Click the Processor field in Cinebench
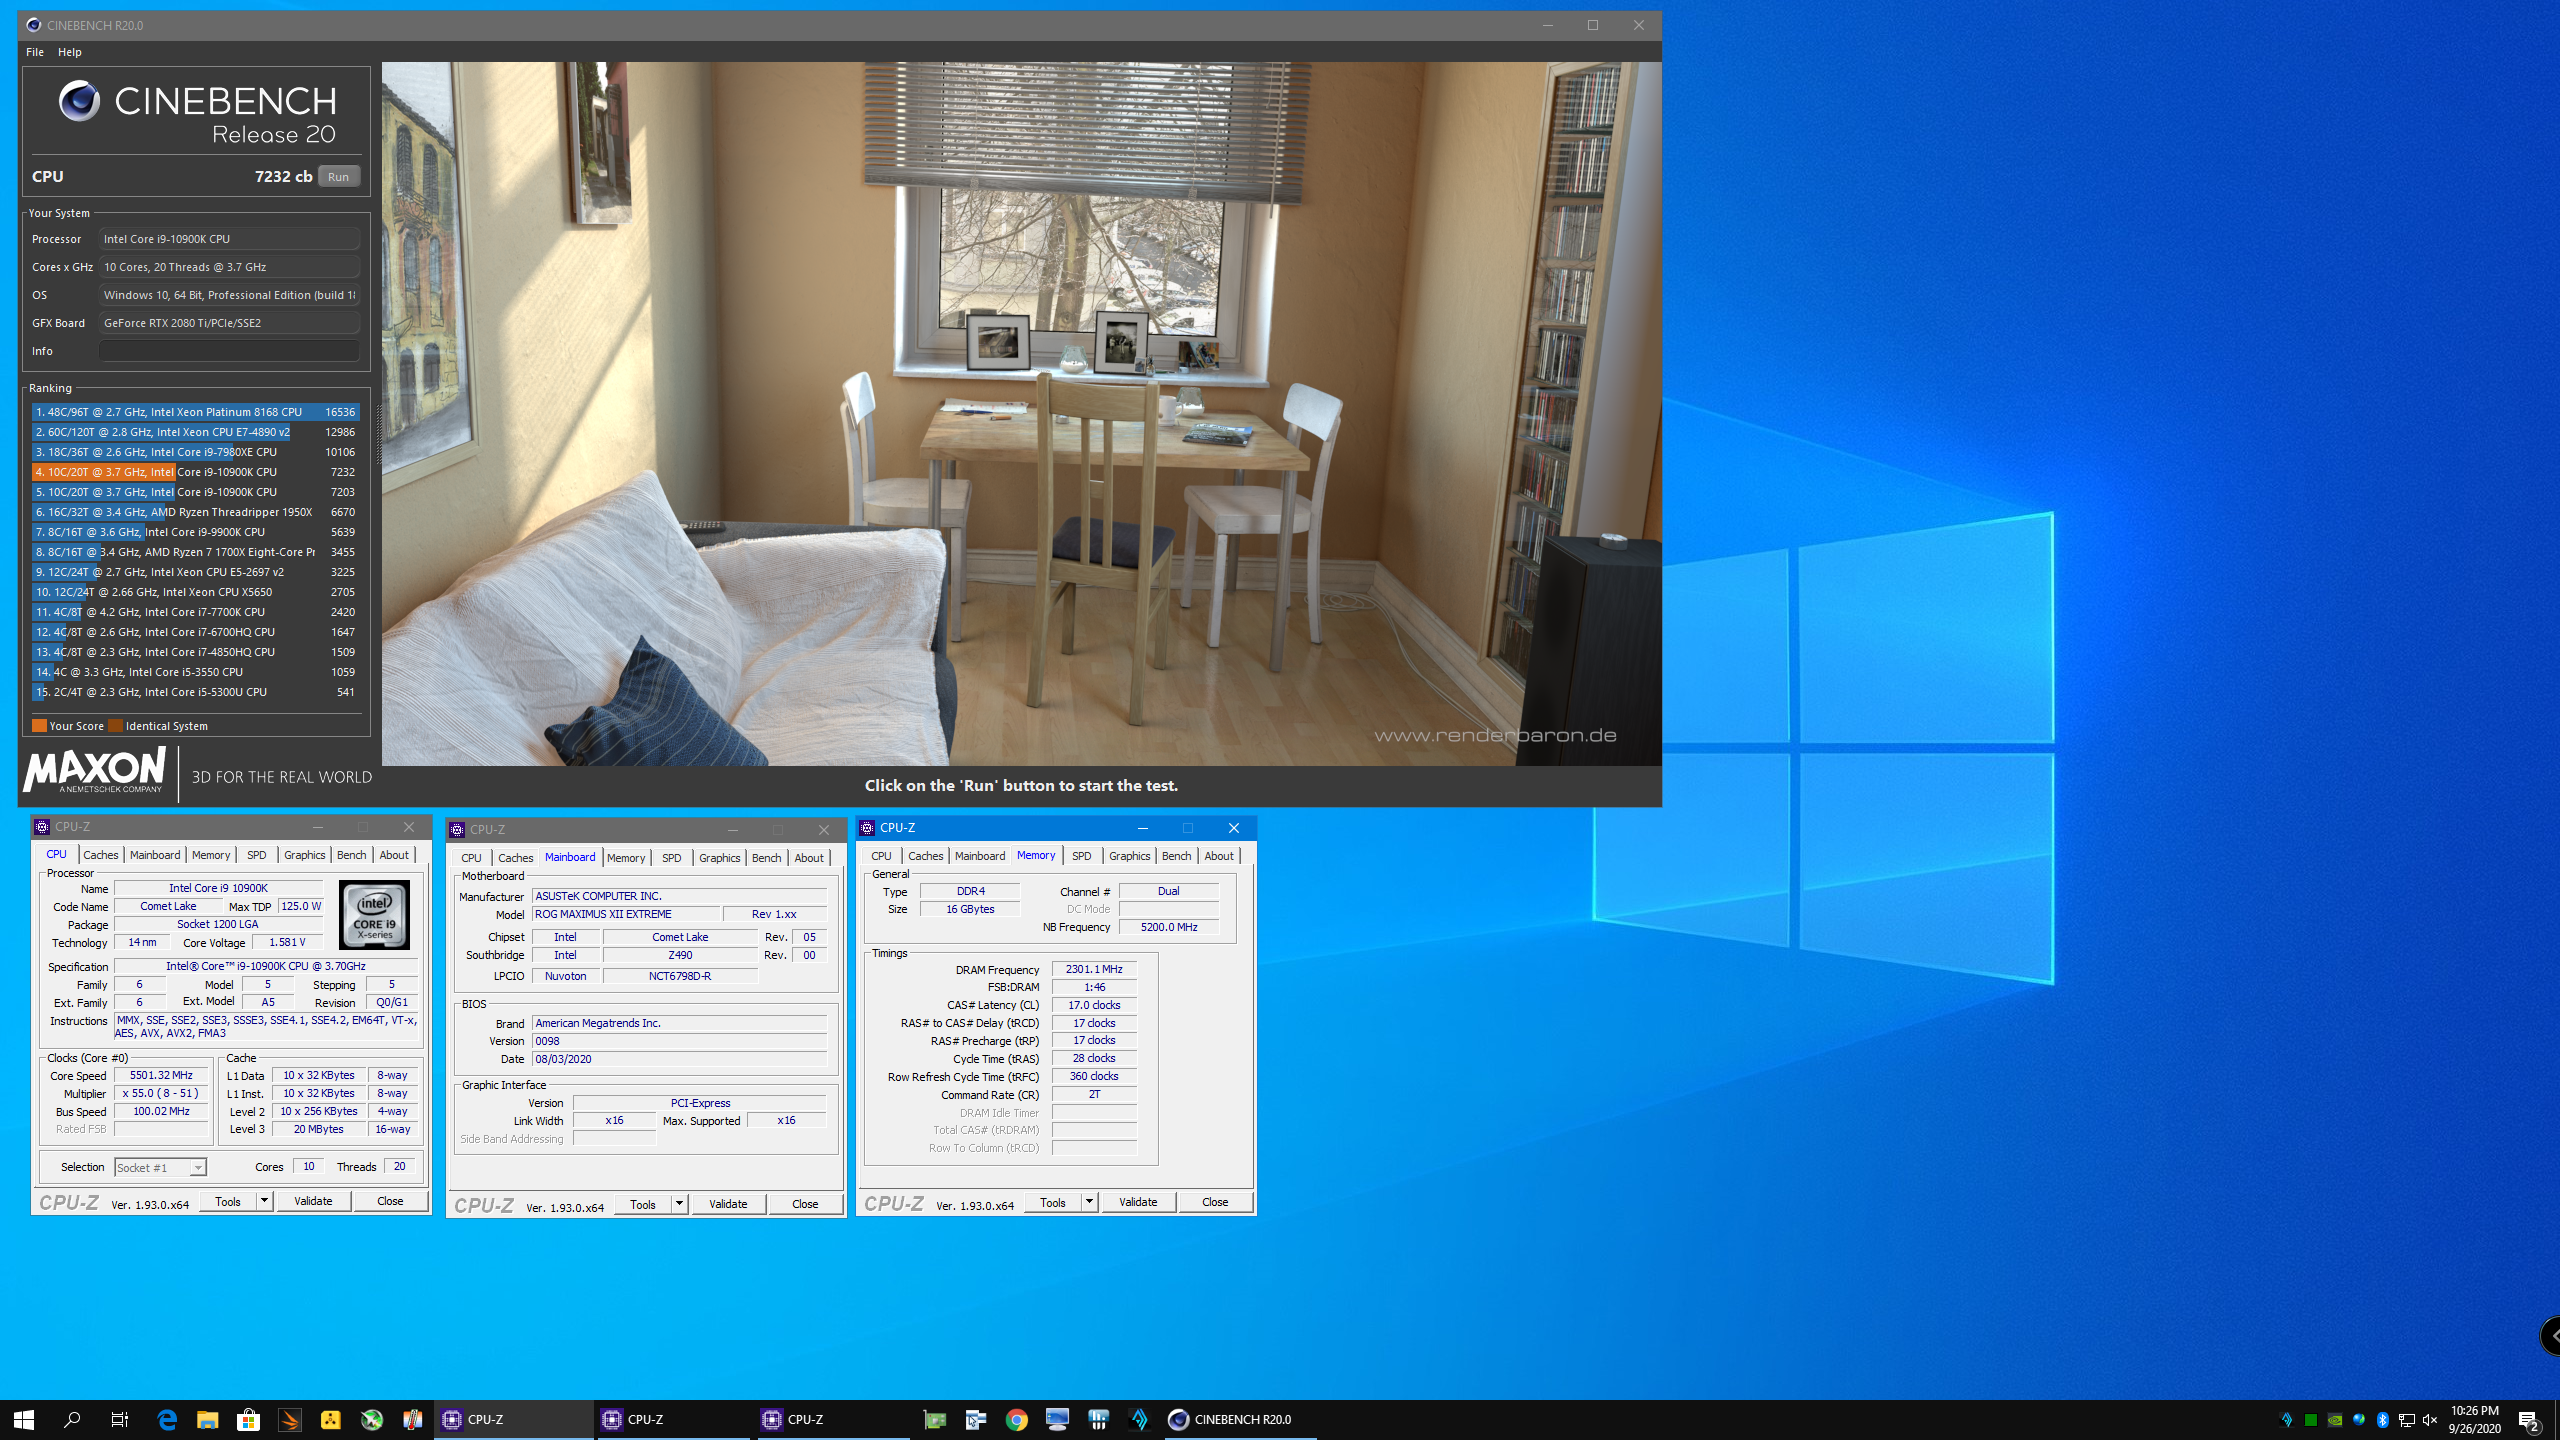The height and width of the screenshot is (1440, 2560). [x=229, y=239]
